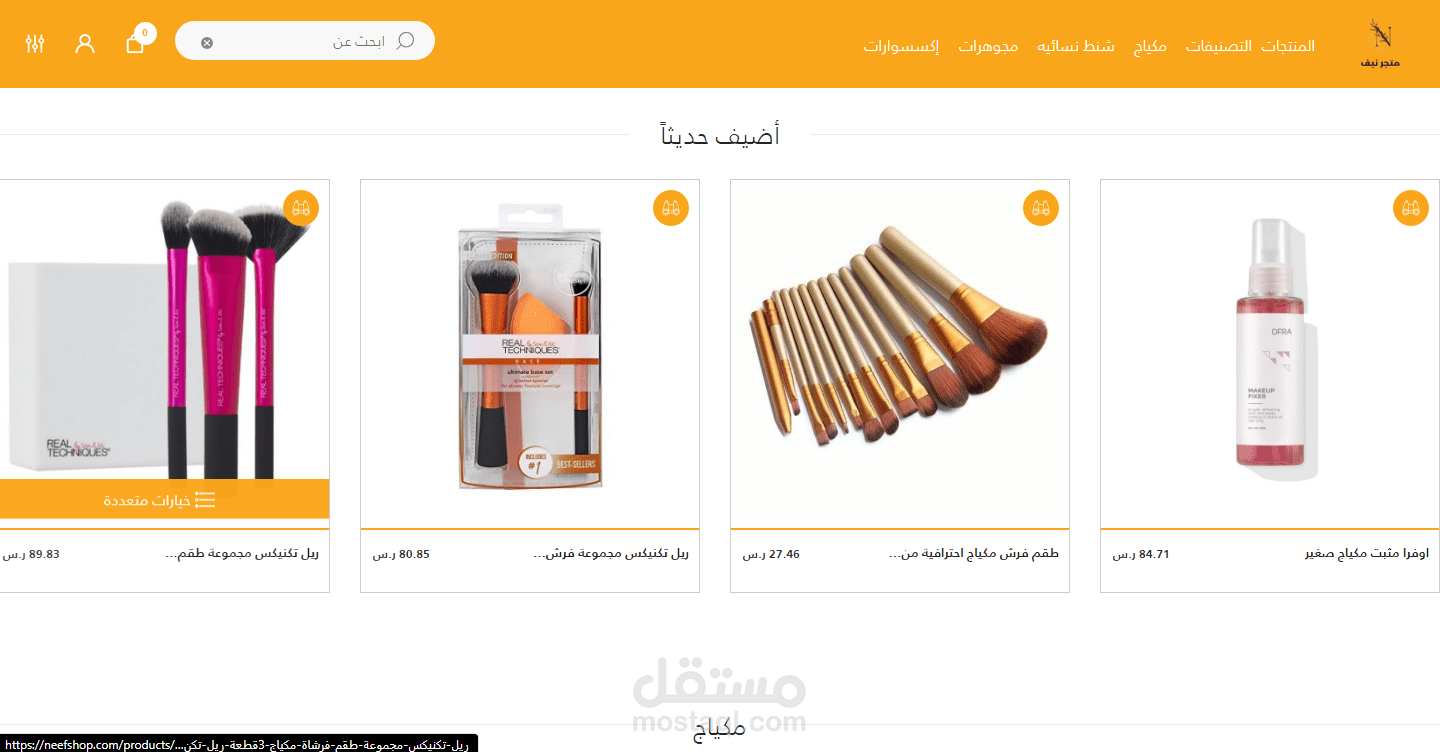The width and height of the screenshot is (1440, 752).
Task: Open the اوفرا مثبت مكياج صغير product title
Action: (1367, 553)
